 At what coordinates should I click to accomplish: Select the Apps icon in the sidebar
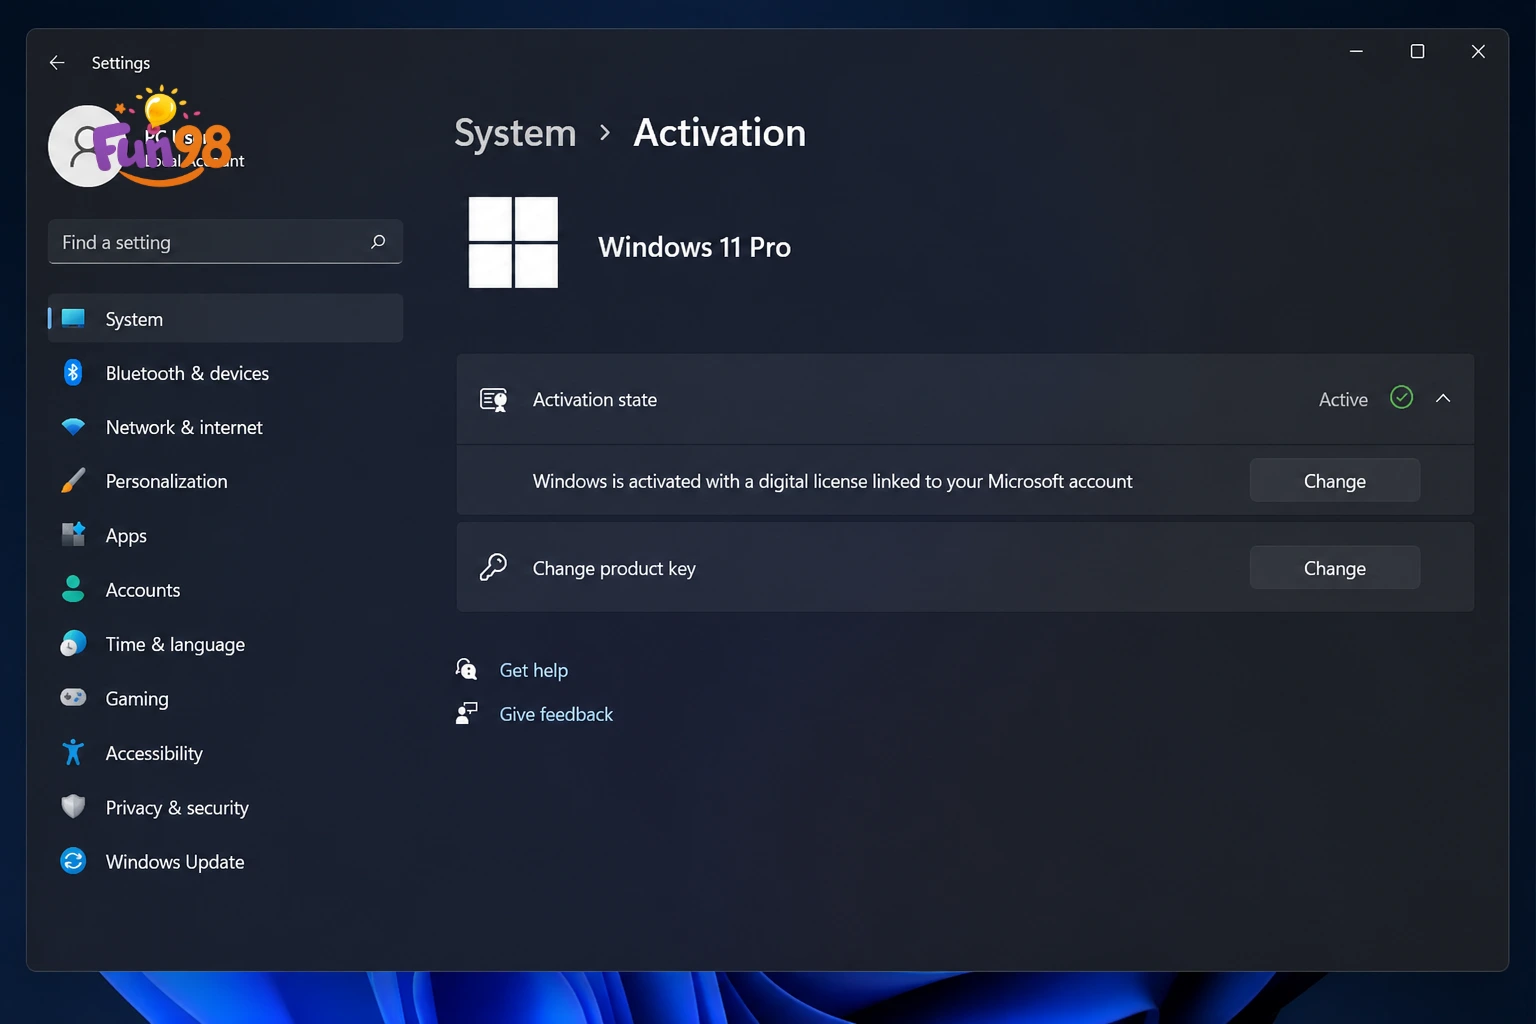point(73,535)
